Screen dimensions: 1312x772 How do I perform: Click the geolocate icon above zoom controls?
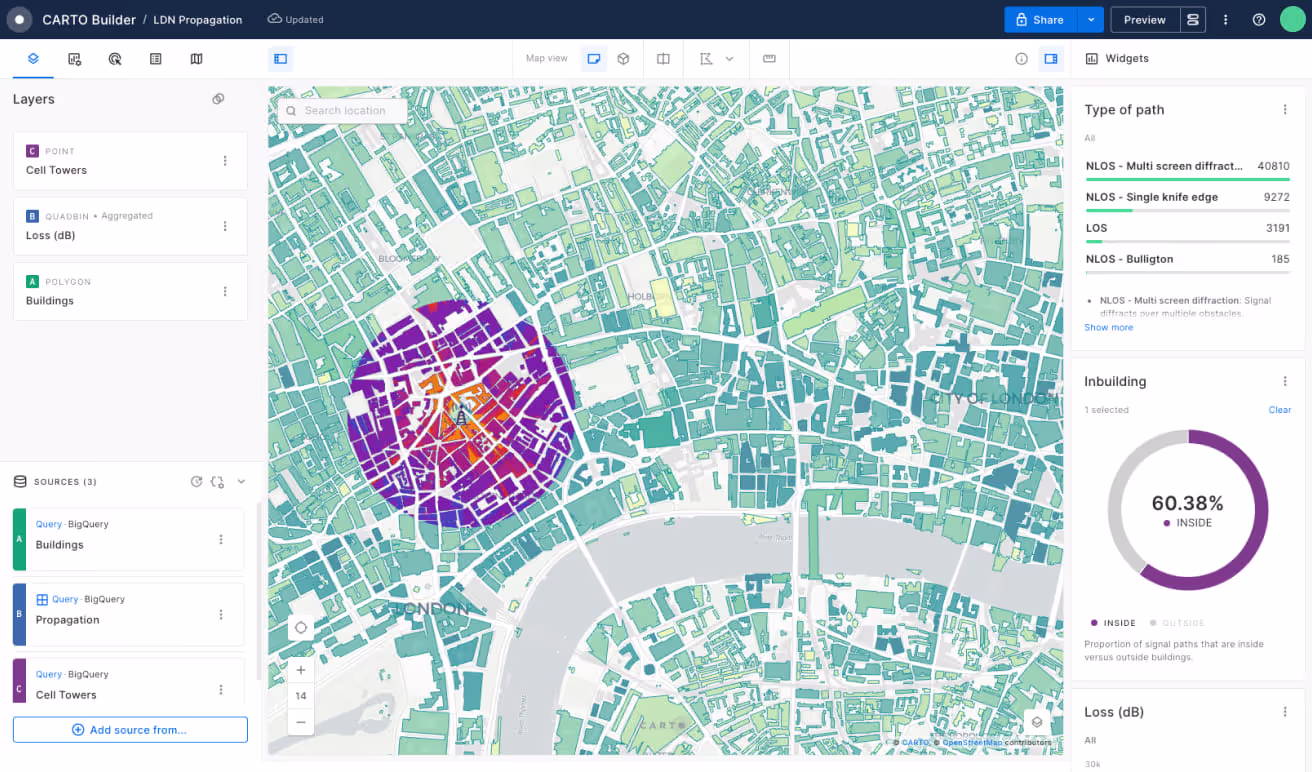[300, 627]
